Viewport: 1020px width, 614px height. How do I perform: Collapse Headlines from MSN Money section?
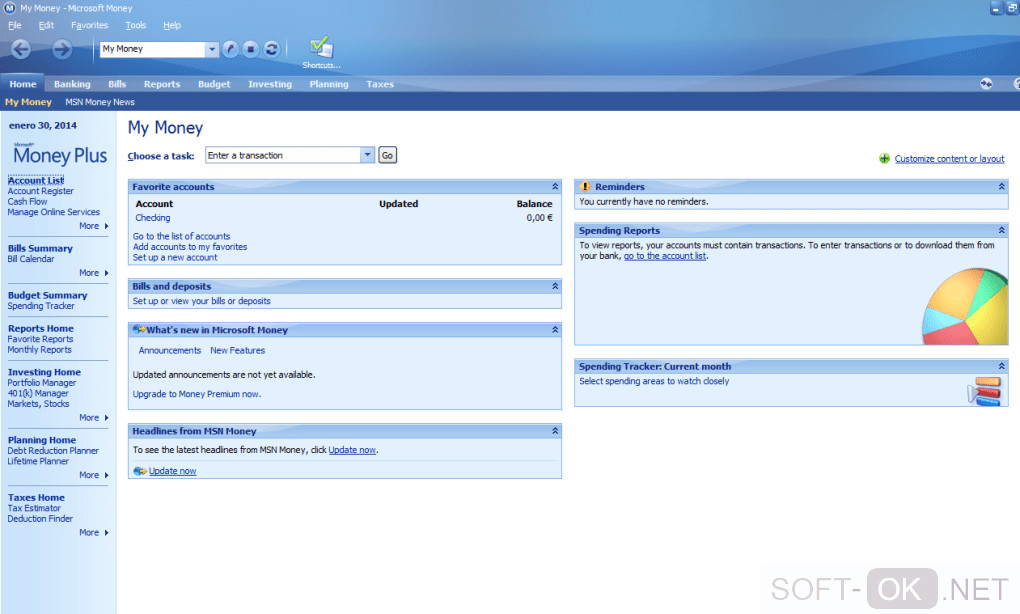click(555, 431)
